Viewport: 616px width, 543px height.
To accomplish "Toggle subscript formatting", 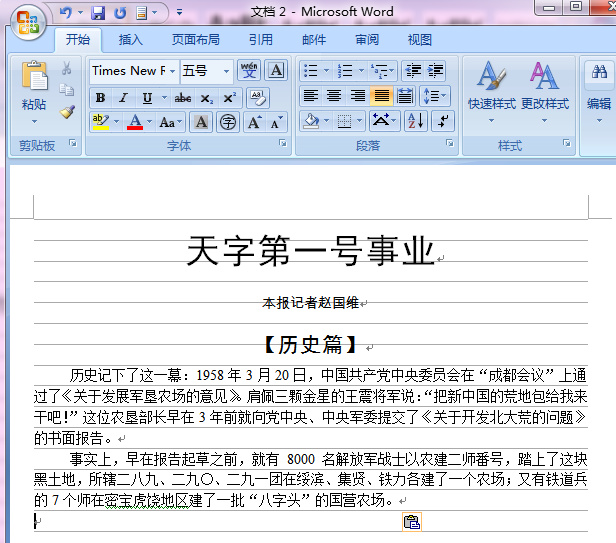I will point(207,97).
